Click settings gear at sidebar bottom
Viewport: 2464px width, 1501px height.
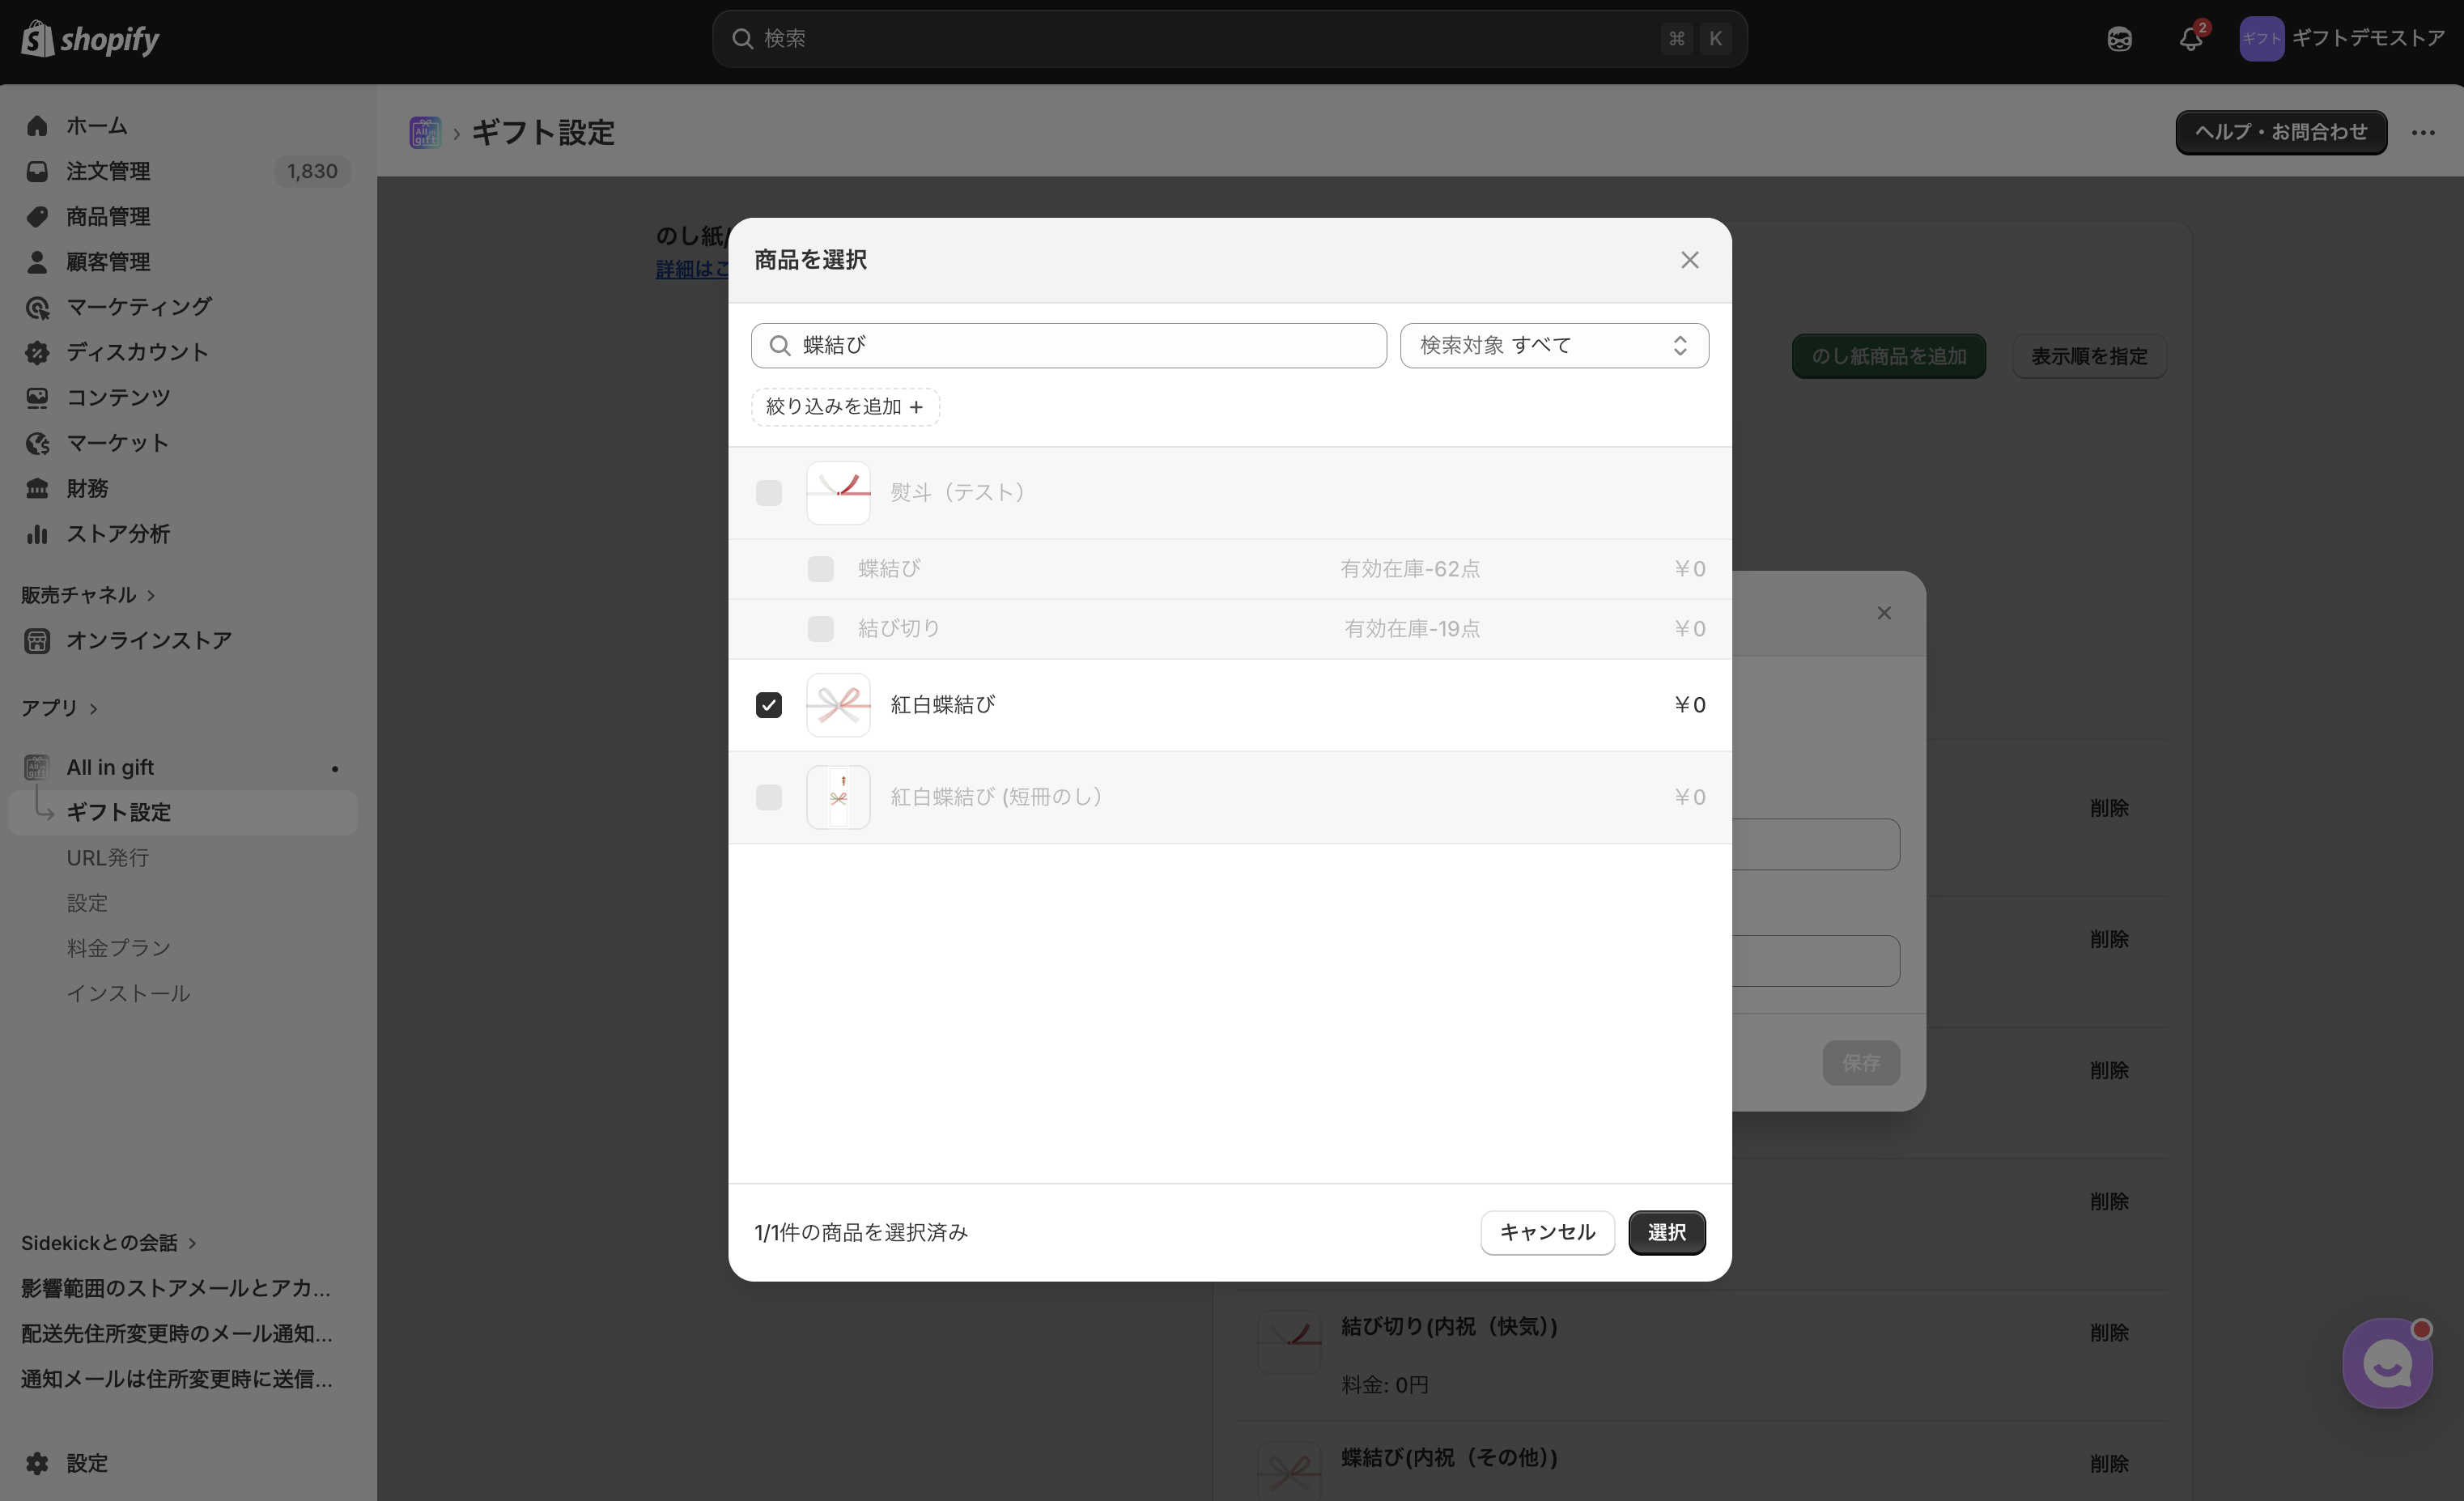tap(37, 1463)
